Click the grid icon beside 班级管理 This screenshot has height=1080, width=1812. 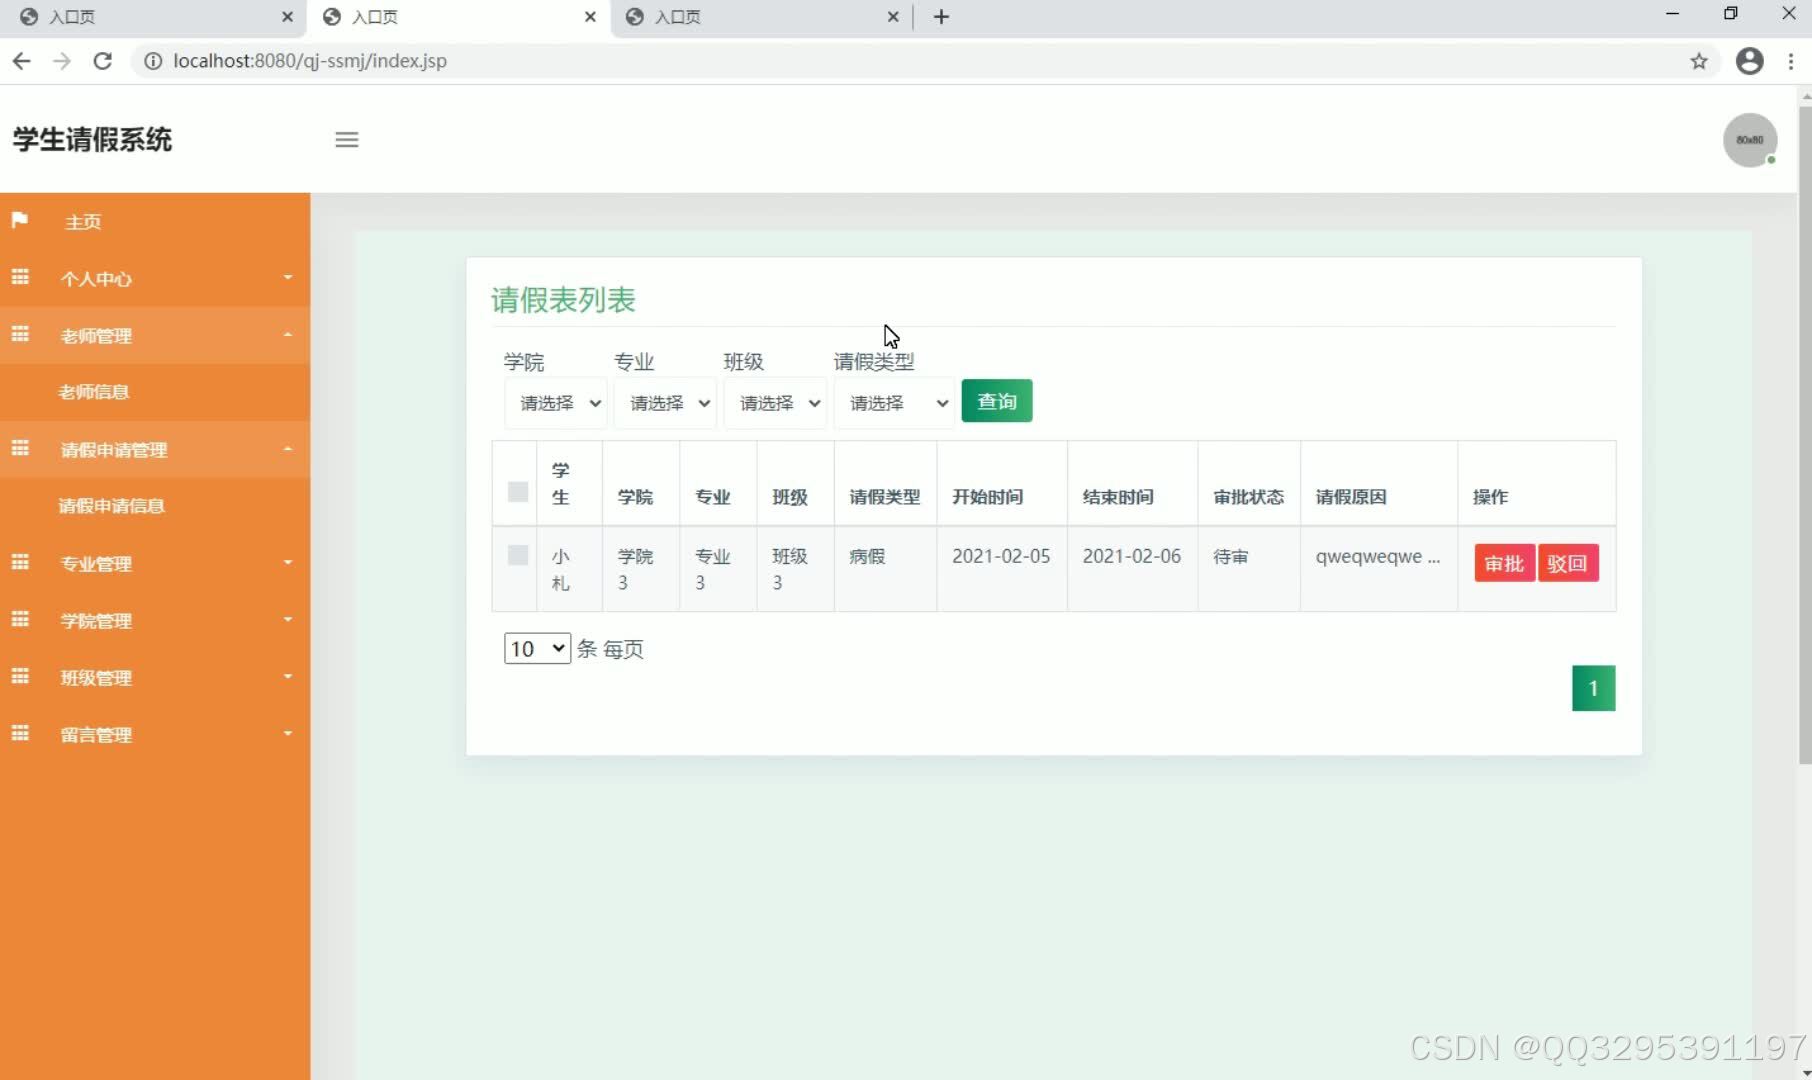[20, 676]
